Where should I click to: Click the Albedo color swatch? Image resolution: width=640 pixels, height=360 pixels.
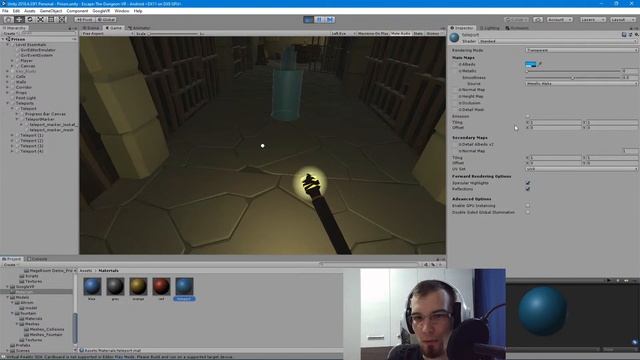[531, 64]
